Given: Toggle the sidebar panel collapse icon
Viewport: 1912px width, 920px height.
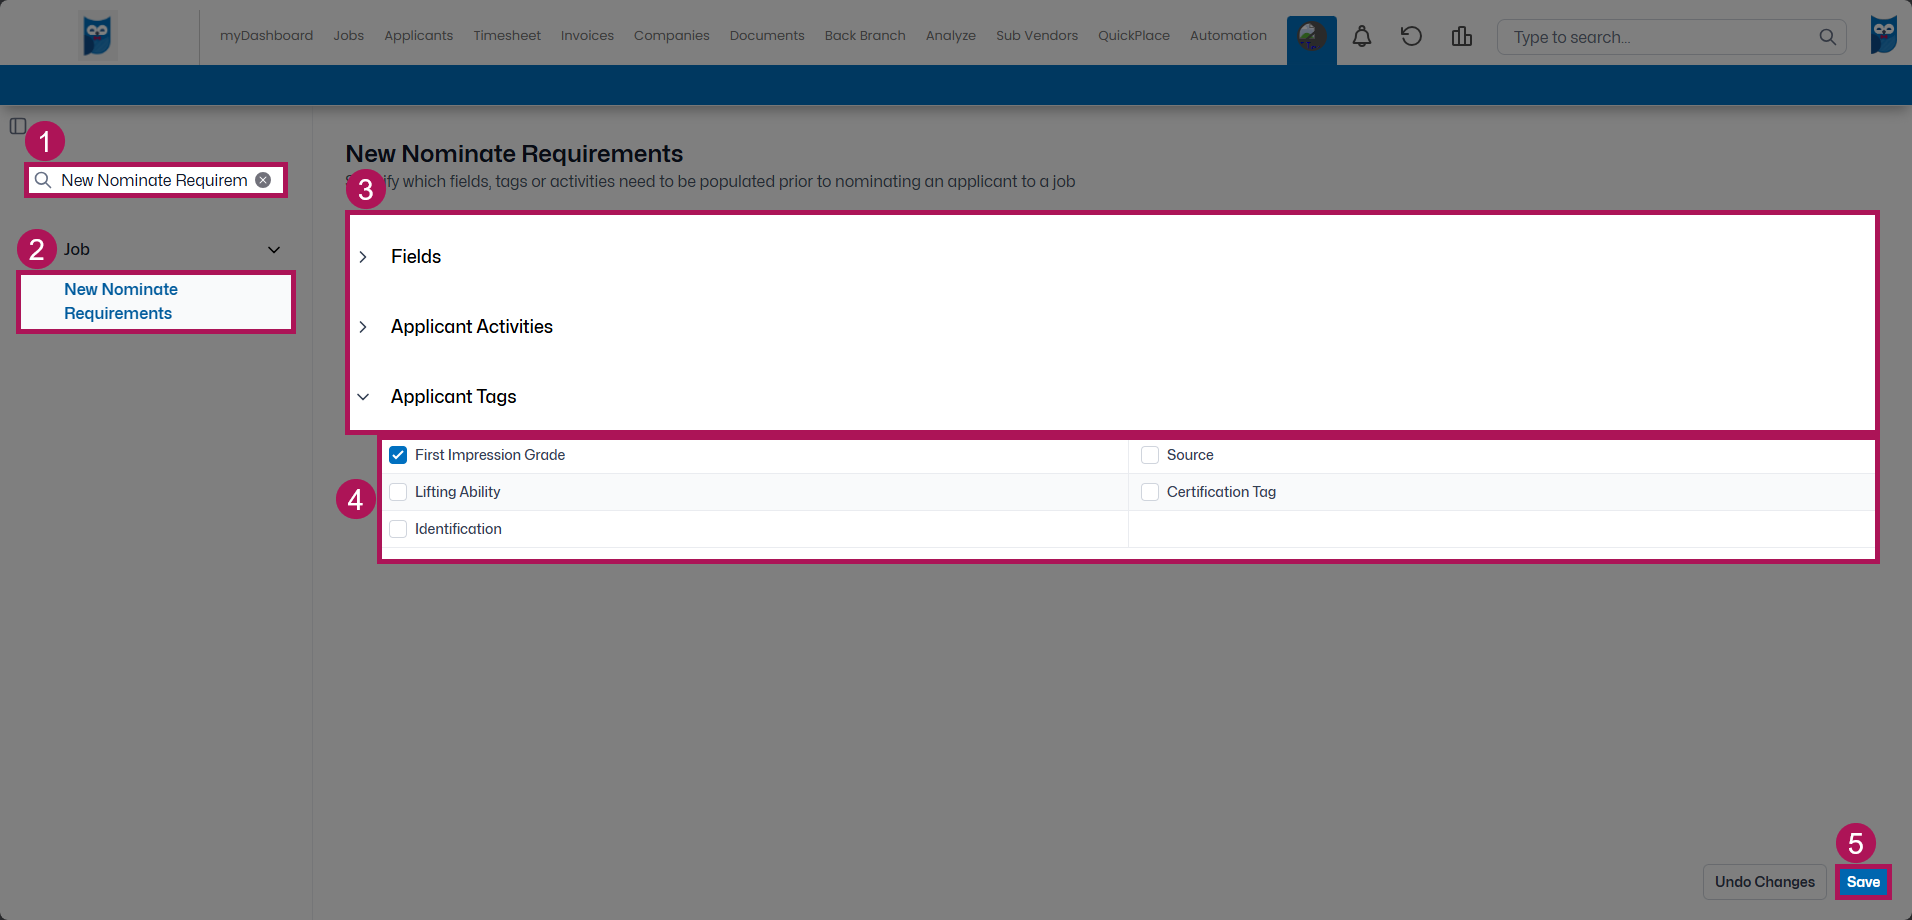Looking at the screenshot, I should [18, 126].
